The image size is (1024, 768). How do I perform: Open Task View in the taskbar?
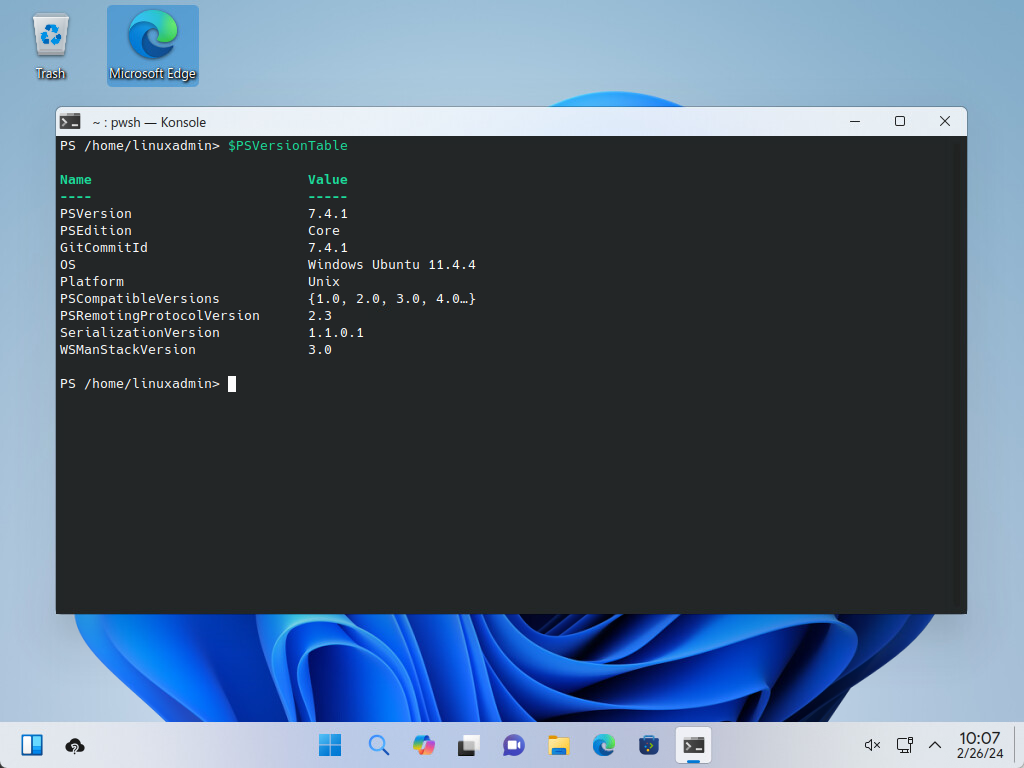pos(469,745)
